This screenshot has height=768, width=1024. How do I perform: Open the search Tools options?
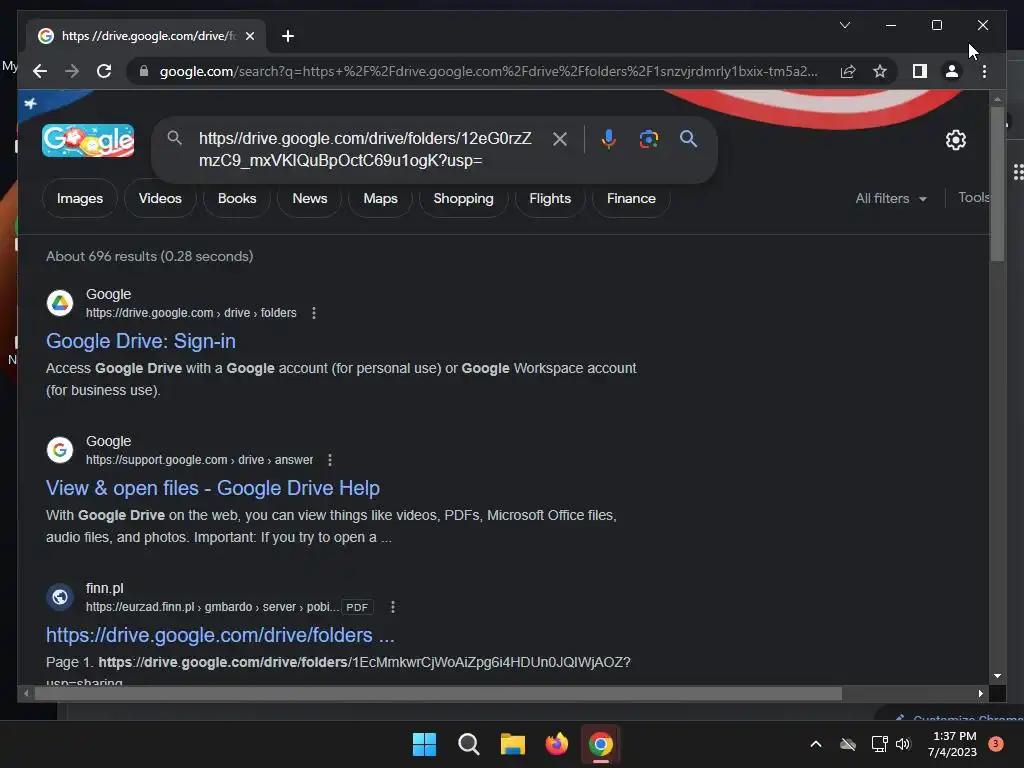pos(974,197)
